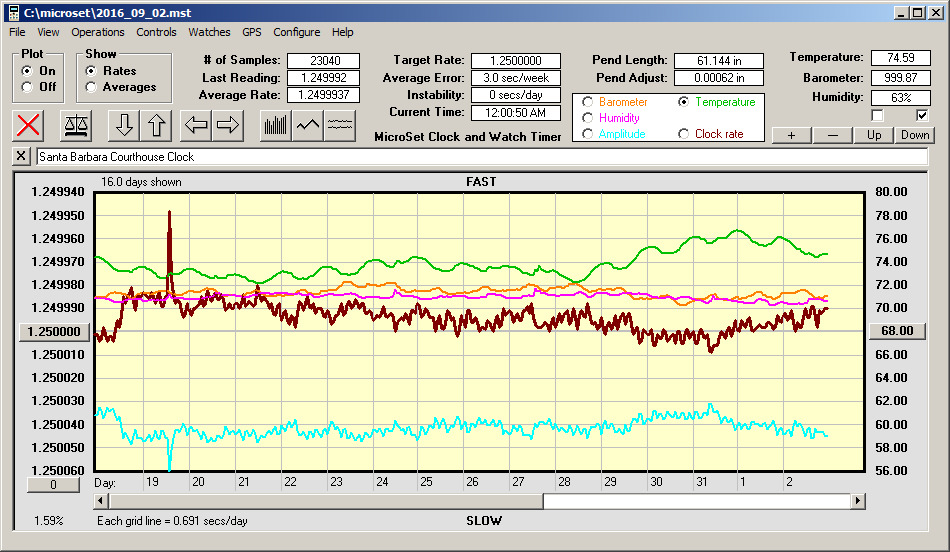Click the Down button
This screenshot has height=552, width=950.
click(x=915, y=135)
